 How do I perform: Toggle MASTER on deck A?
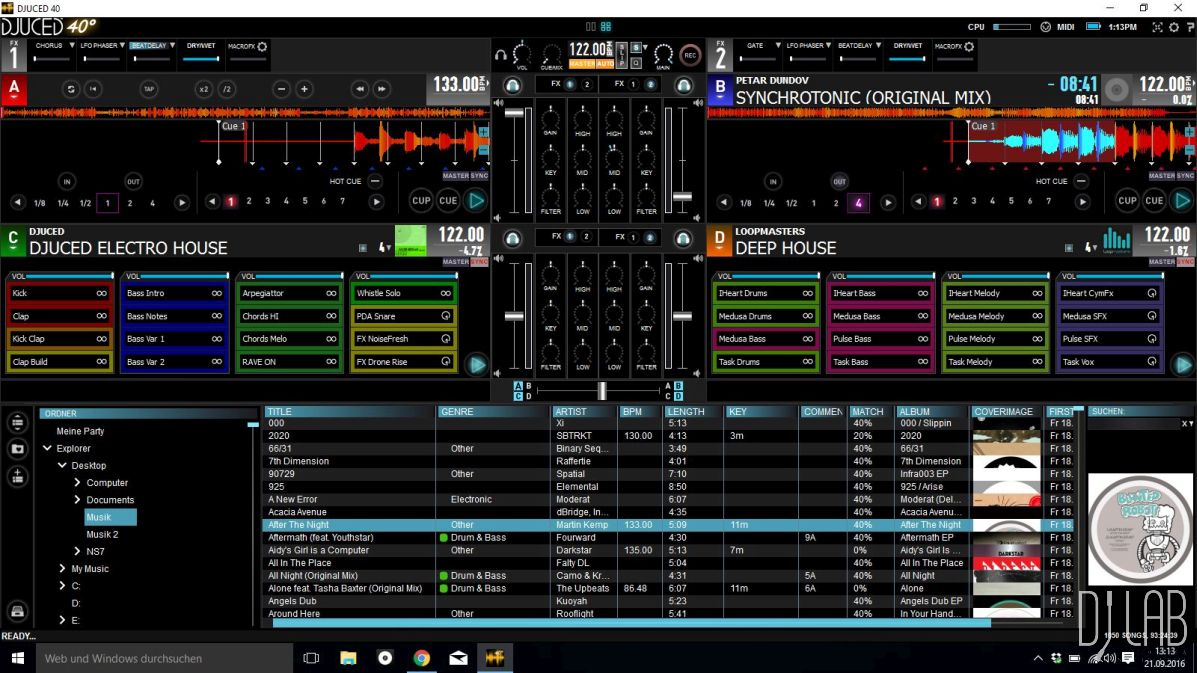coord(455,176)
